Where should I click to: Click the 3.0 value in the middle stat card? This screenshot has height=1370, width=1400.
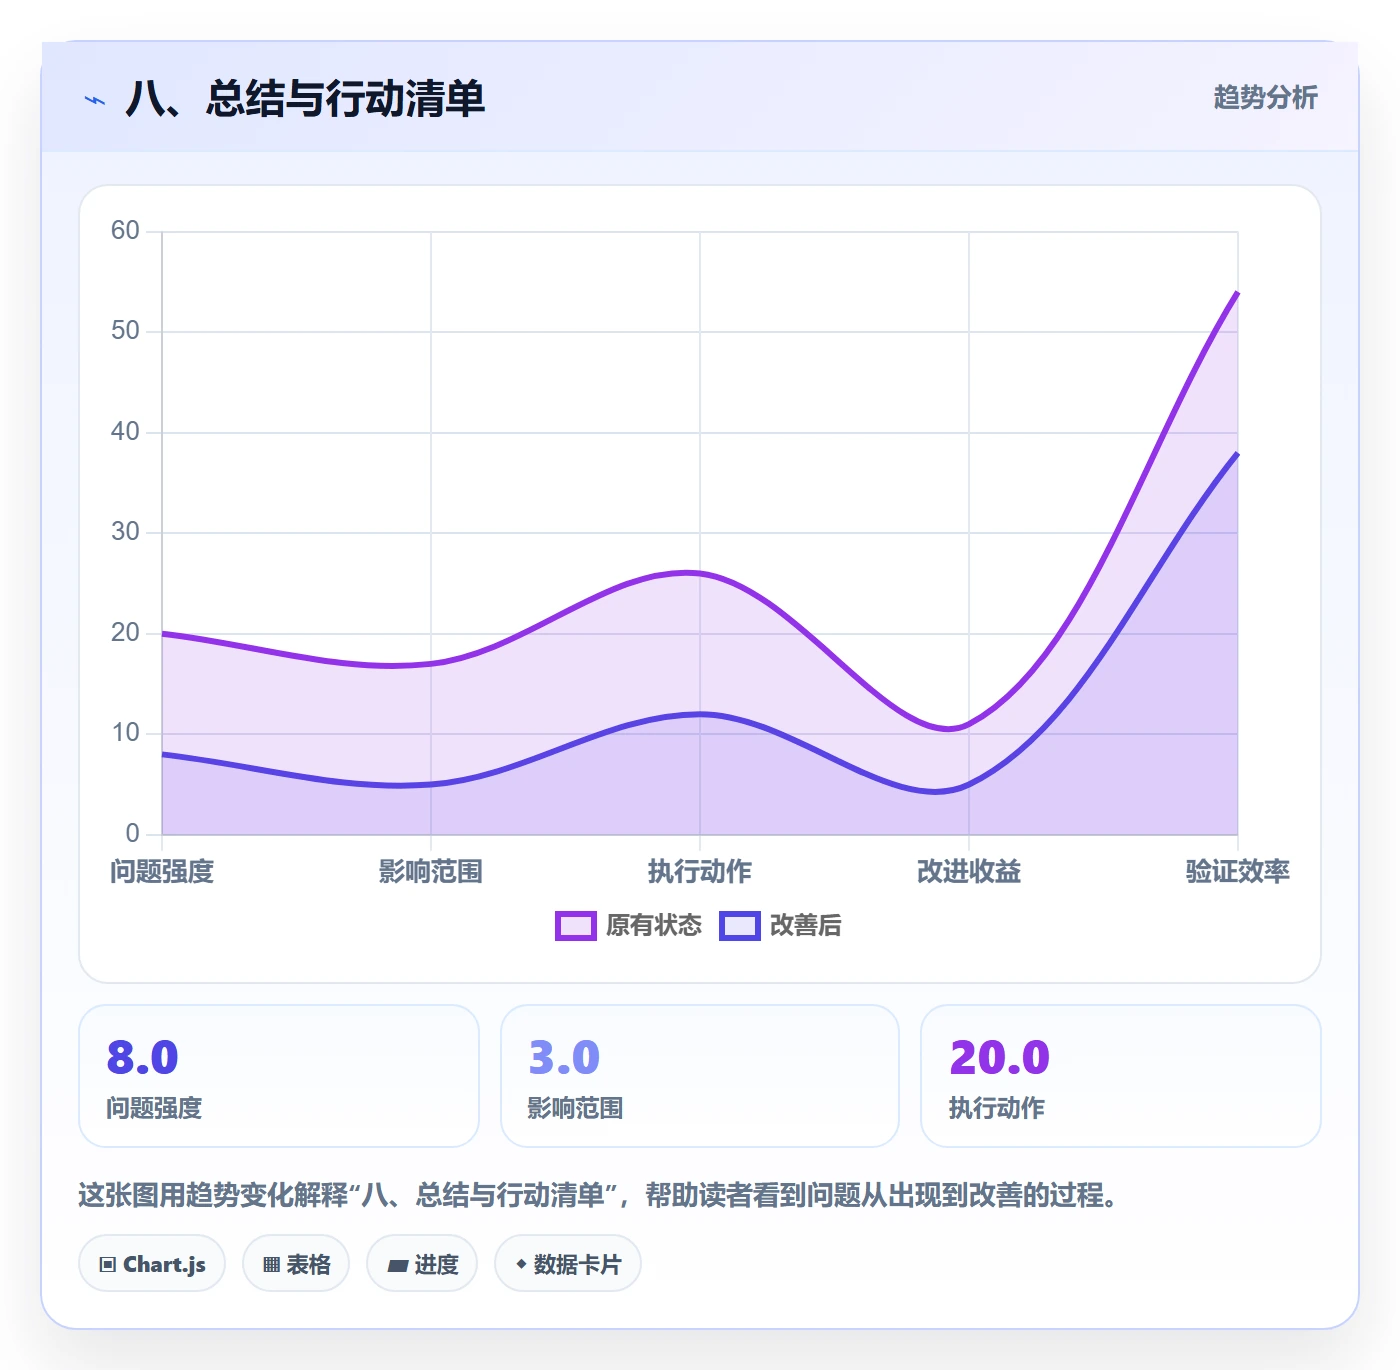pos(564,1057)
